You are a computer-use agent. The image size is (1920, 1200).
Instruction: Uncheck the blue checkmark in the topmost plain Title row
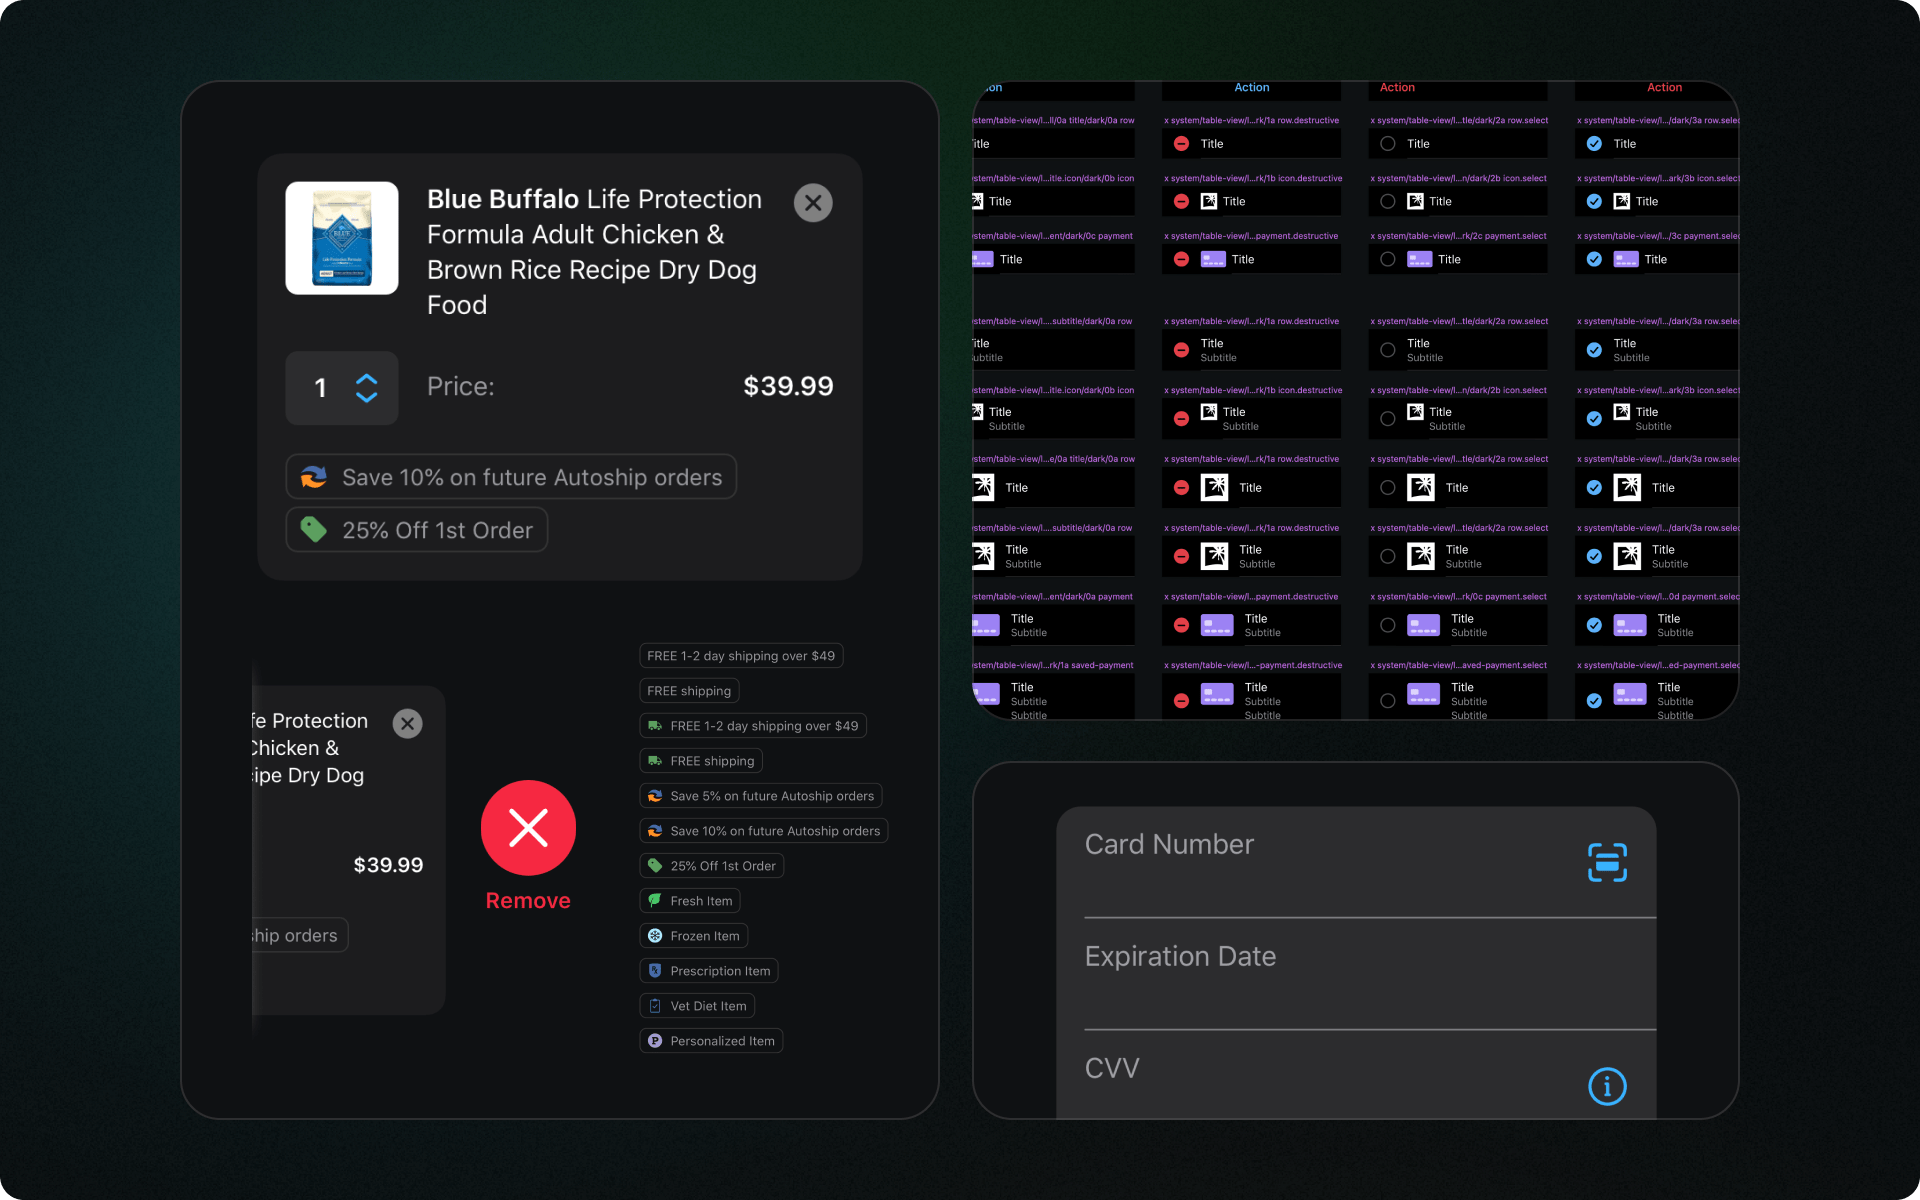[x=1594, y=144]
